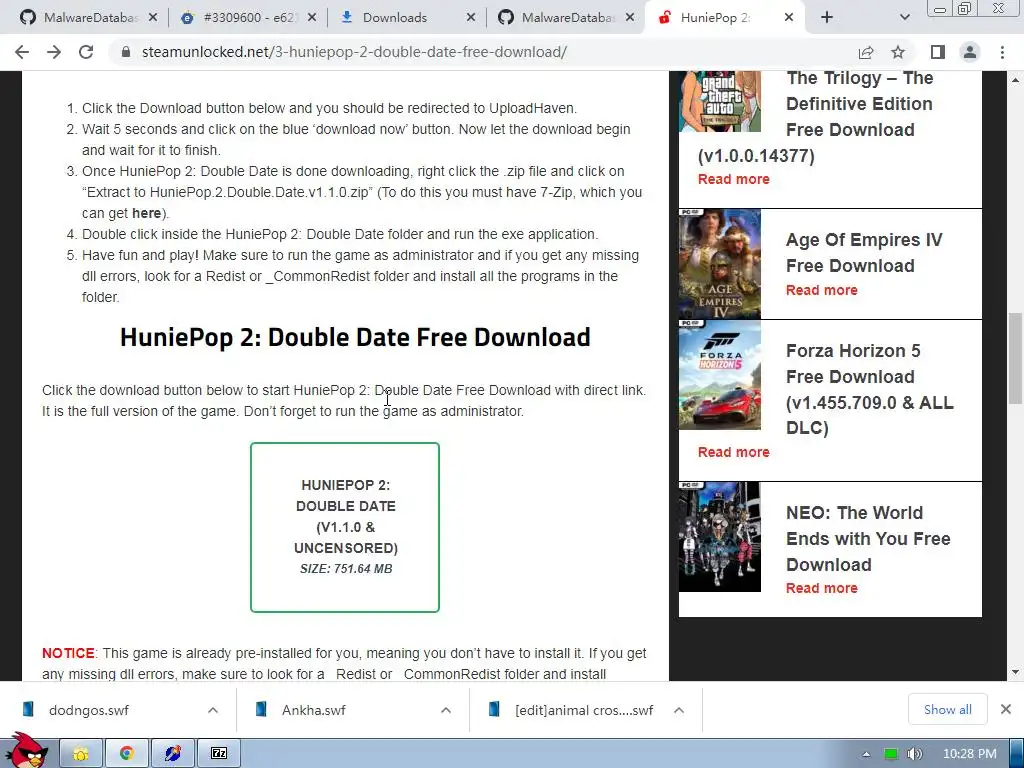1024x768 pixels.
Task: Open the browser side panel
Action: [x=938, y=52]
